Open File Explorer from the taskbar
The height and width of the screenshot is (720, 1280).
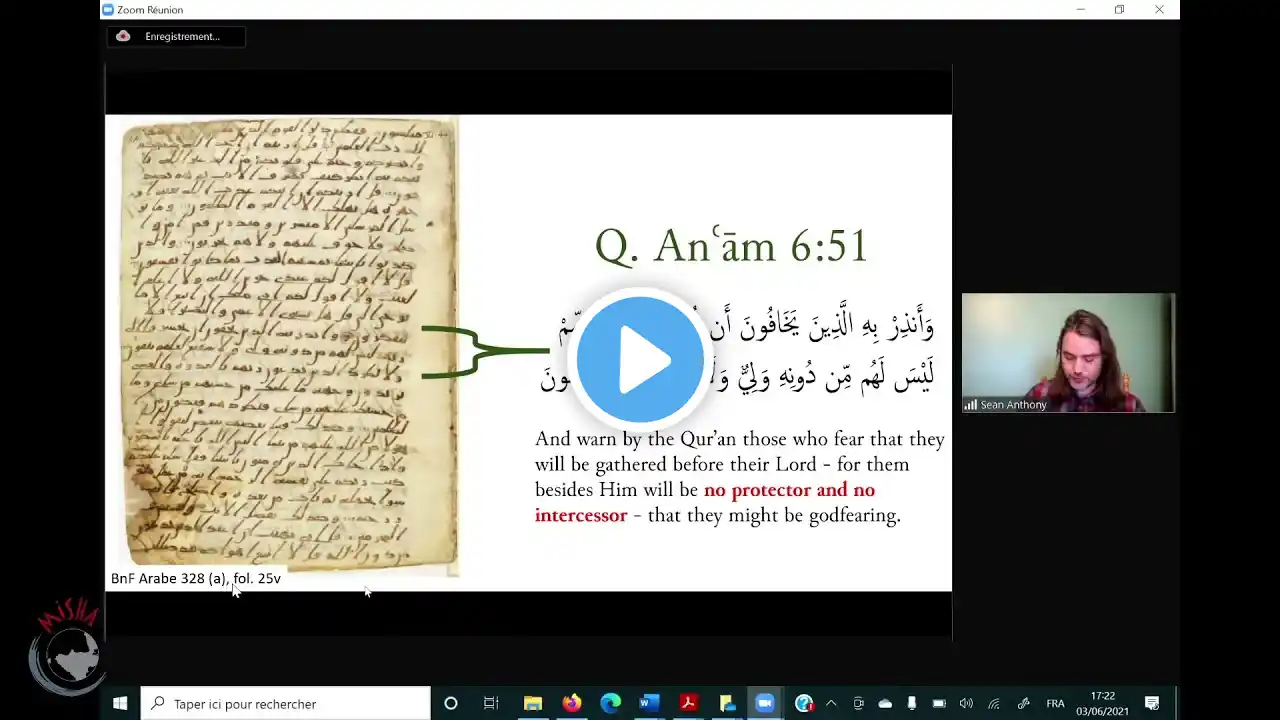(532, 704)
